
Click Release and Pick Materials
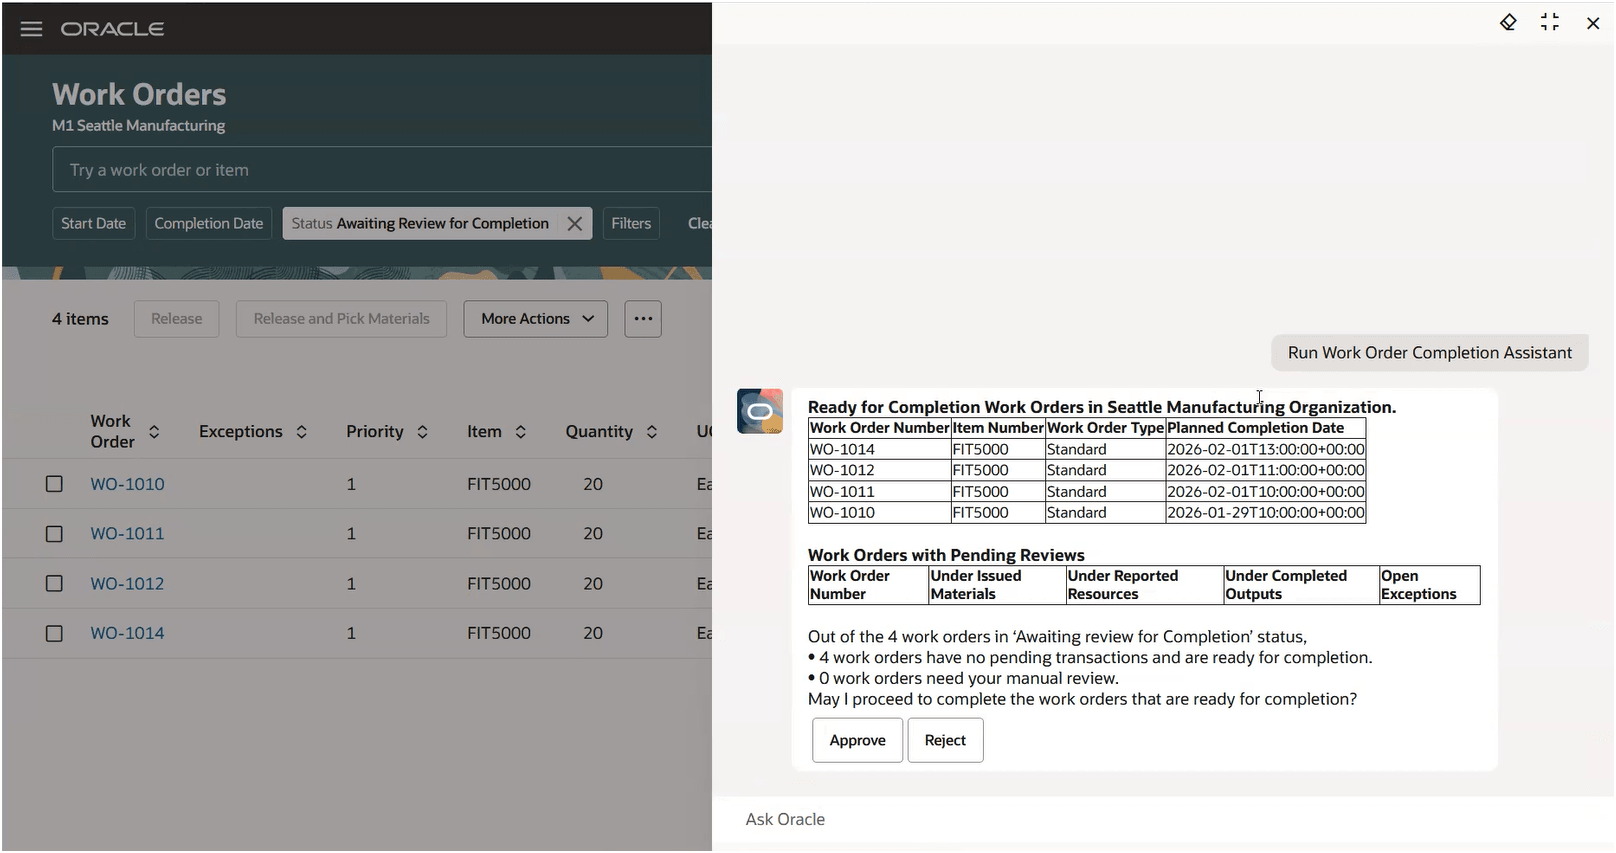click(342, 319)
